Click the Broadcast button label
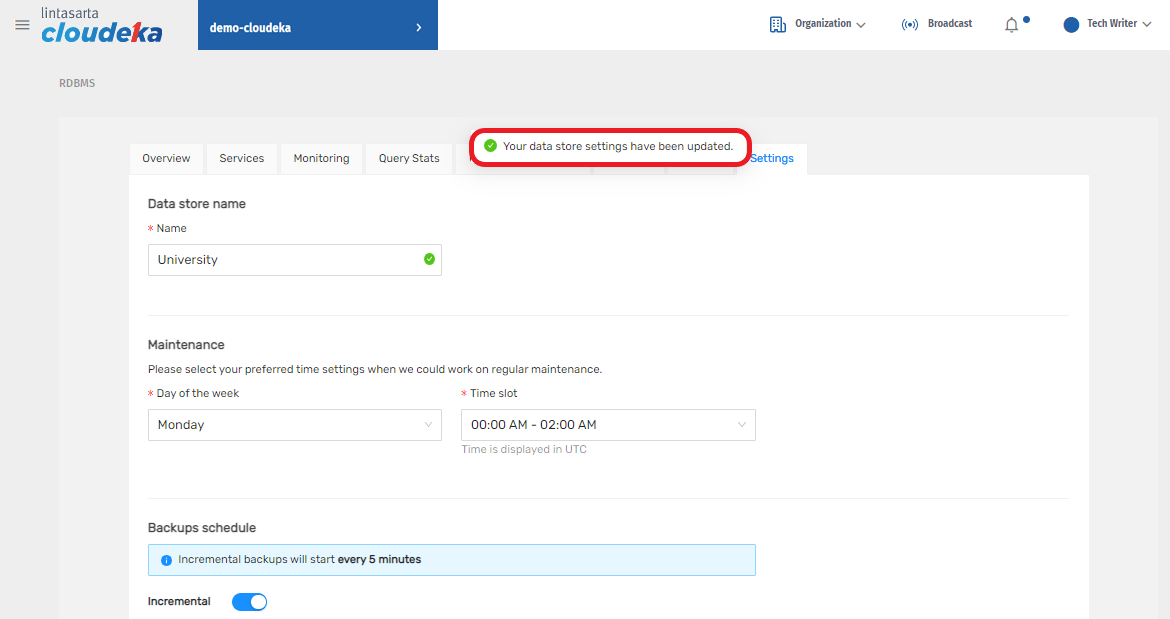The image size is (1170, 619). tap(949, 24)
